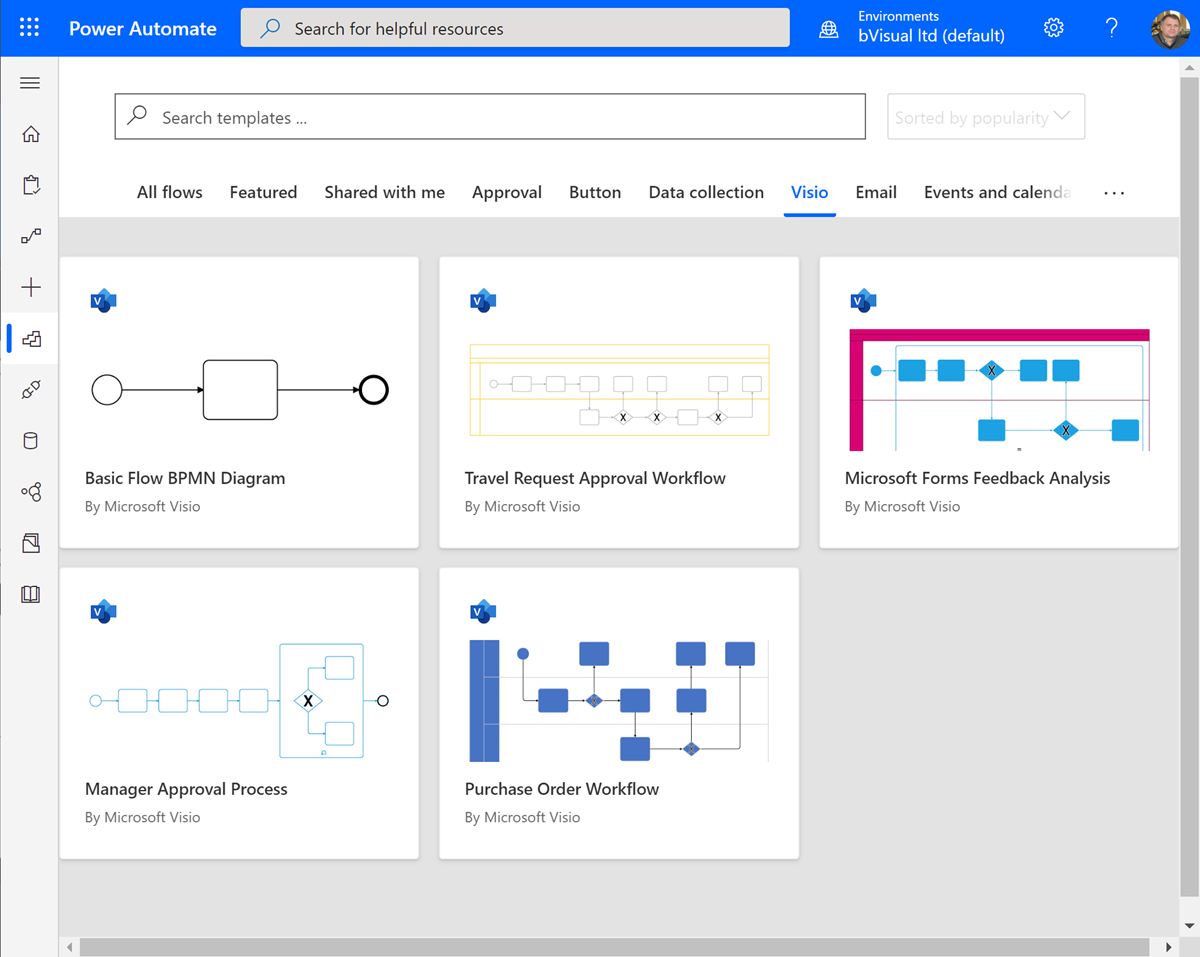
Task: Click the Search templates input field
Action: pyautogui.click(x=490, y=116)
